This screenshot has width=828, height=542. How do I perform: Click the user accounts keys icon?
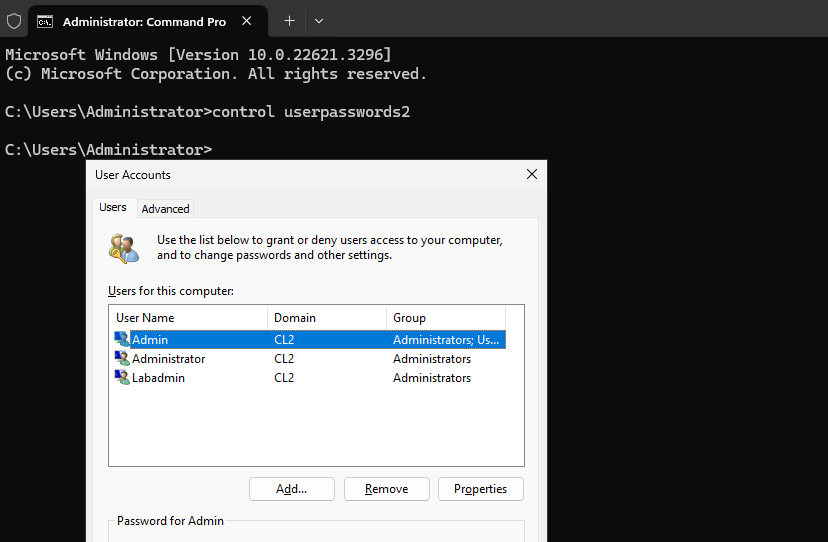tap(124, 248)
